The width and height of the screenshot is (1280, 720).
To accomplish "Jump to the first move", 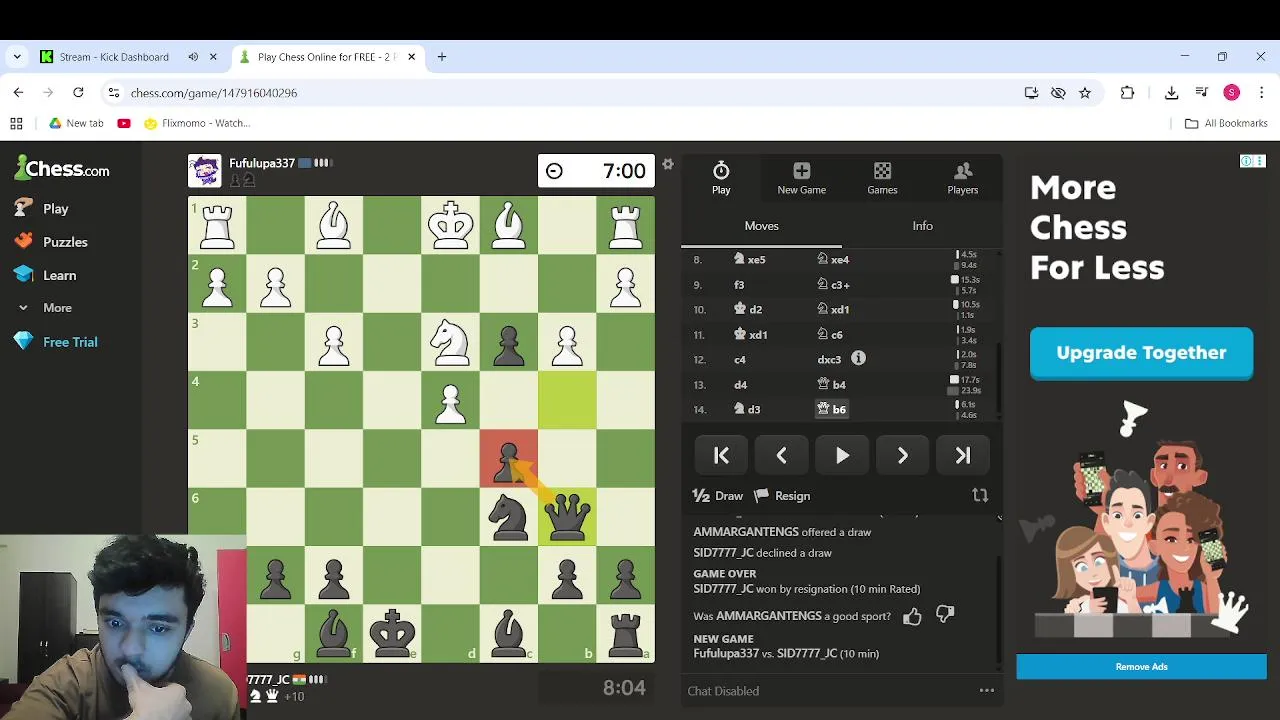I will (x=721, y=455).
